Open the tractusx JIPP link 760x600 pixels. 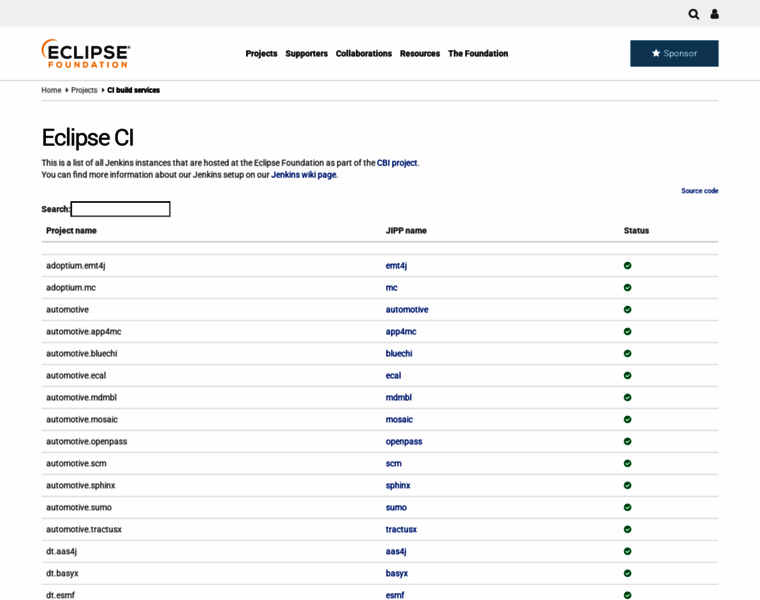(x=401, y=529)
